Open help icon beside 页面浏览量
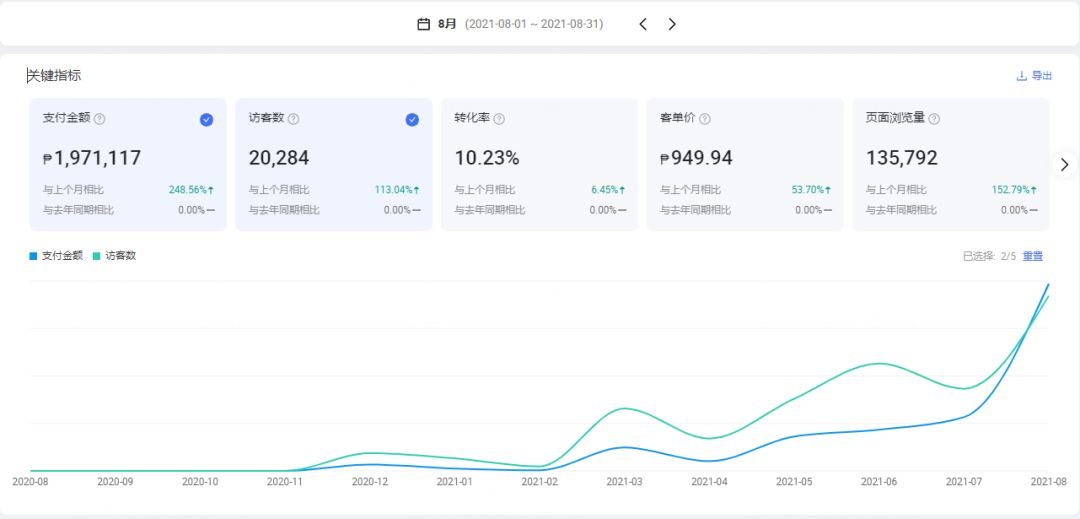Screen dimensions: 1080x519 click(934, 118)
